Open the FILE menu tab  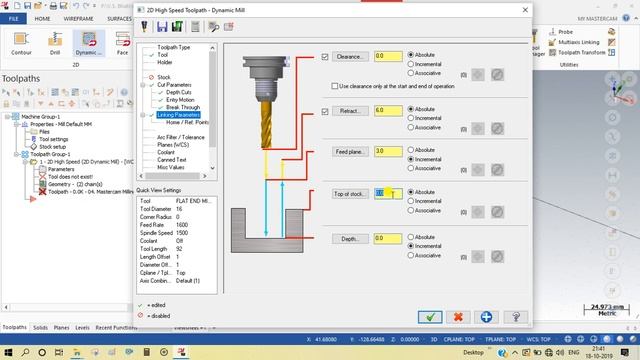13,18
